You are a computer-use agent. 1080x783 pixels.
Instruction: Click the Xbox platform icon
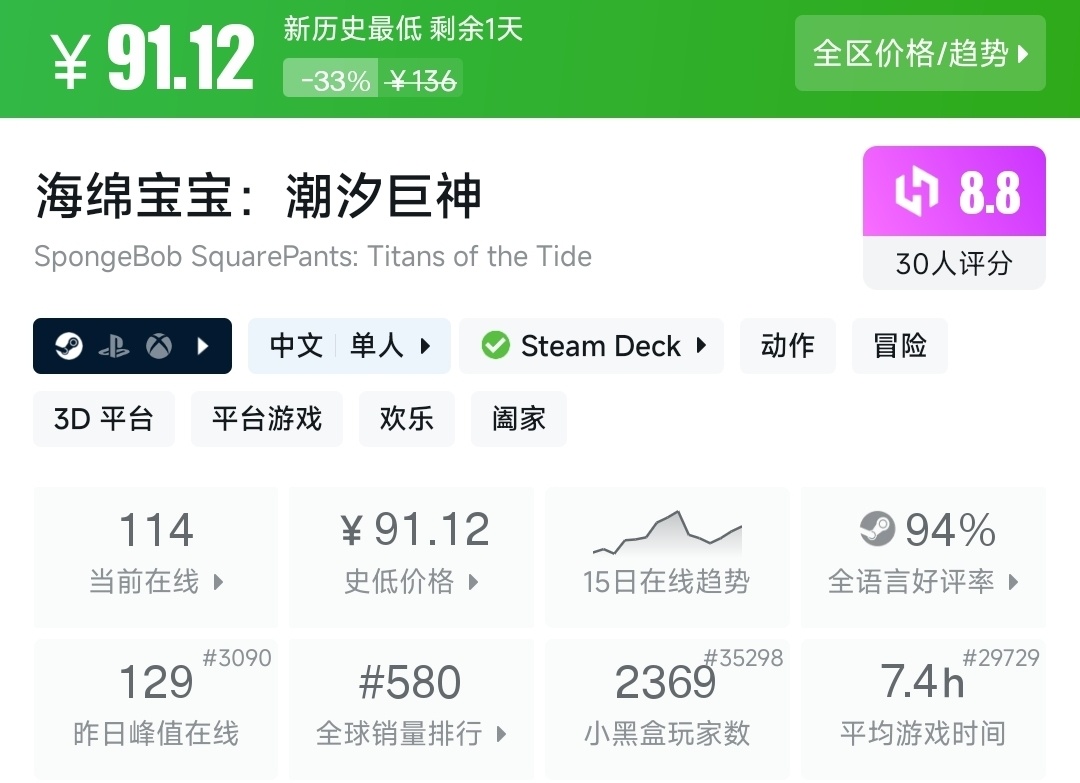[x=158, y=346]
